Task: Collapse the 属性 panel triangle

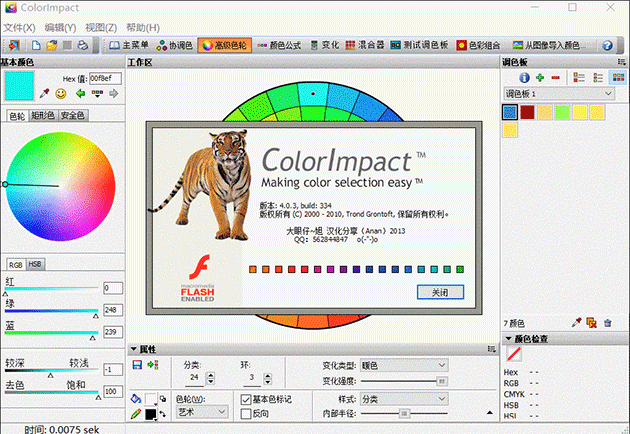Action: [133, 349]
